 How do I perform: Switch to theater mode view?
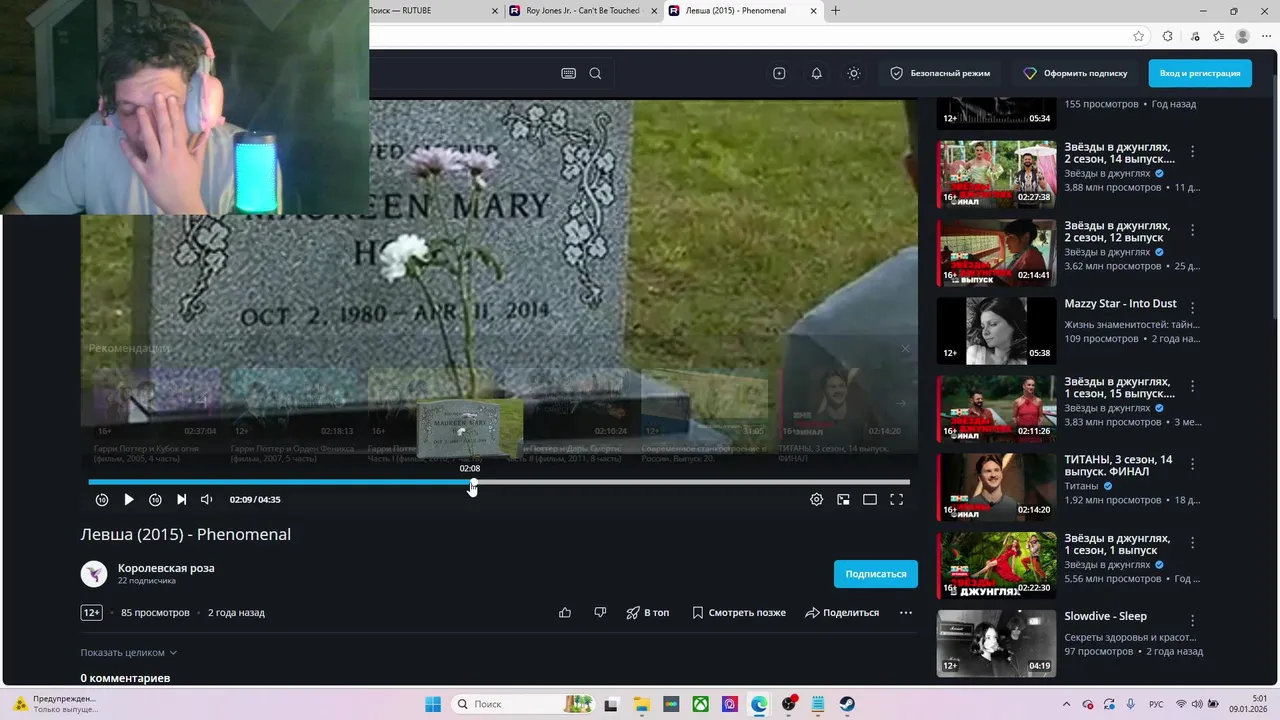coord(870,499)
